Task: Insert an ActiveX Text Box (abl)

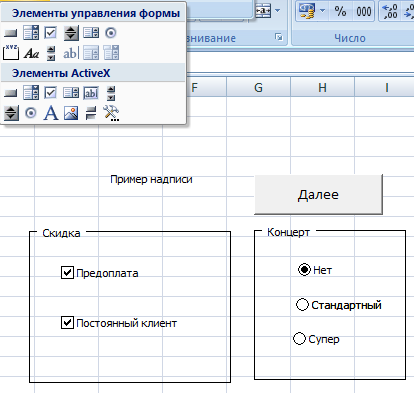Action: 91,93
